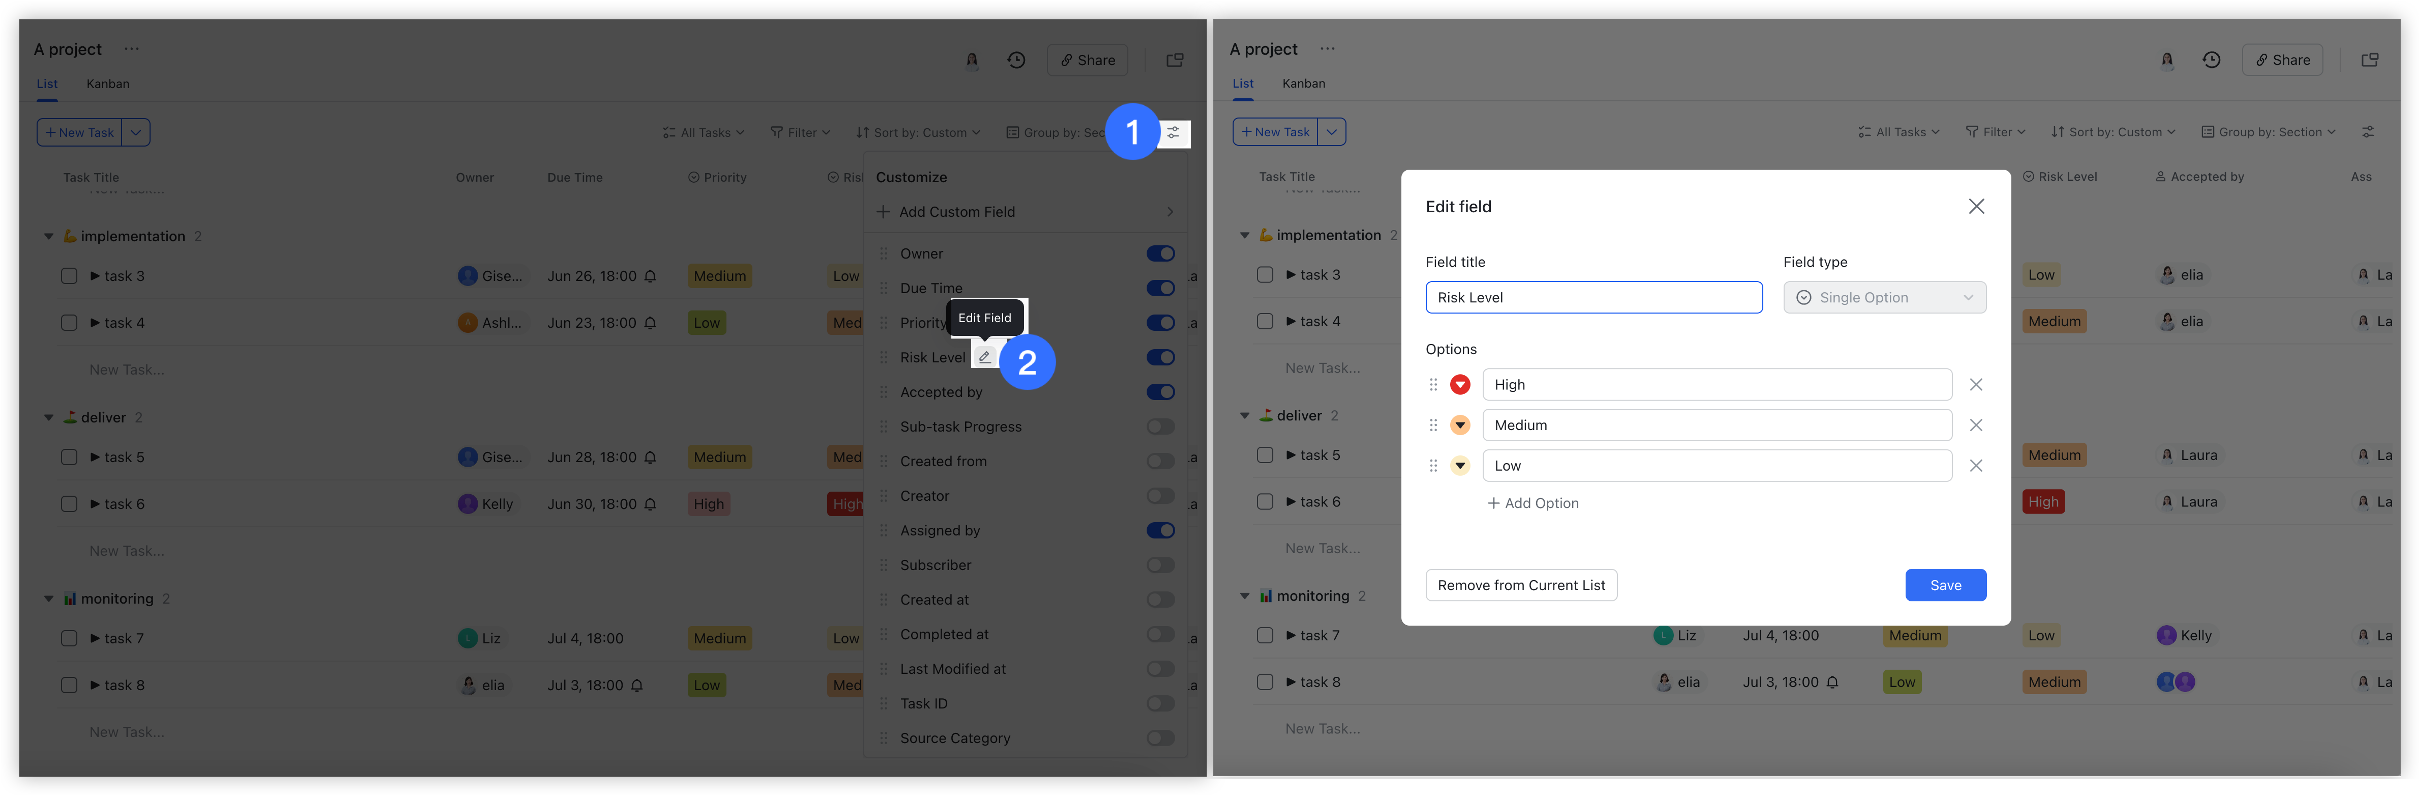Click Add Option under the options list
The image size is (2420, 796).
(x=1533, y=503)
